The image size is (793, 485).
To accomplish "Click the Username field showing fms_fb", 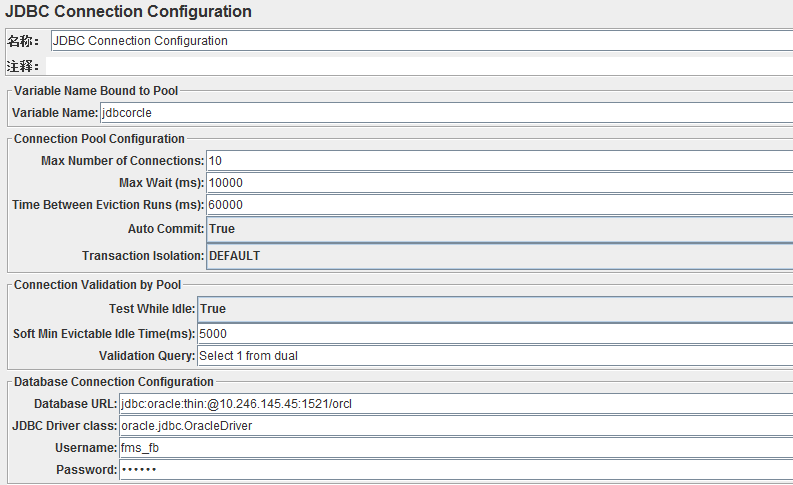I will coord(456,448).
